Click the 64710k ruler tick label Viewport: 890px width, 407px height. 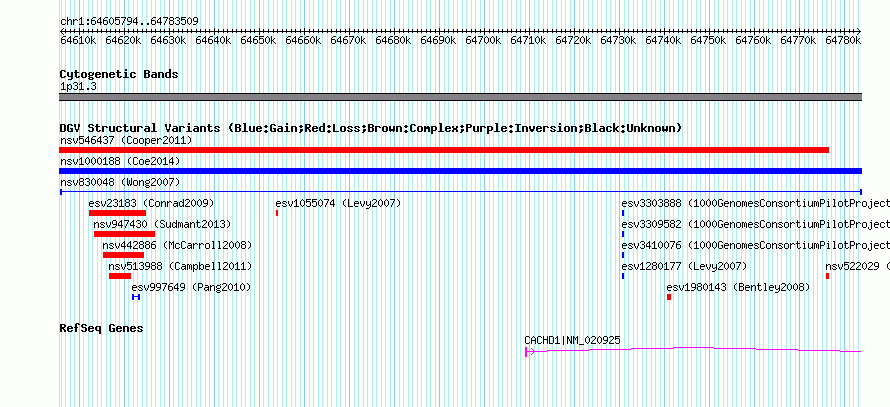[528, 40]
